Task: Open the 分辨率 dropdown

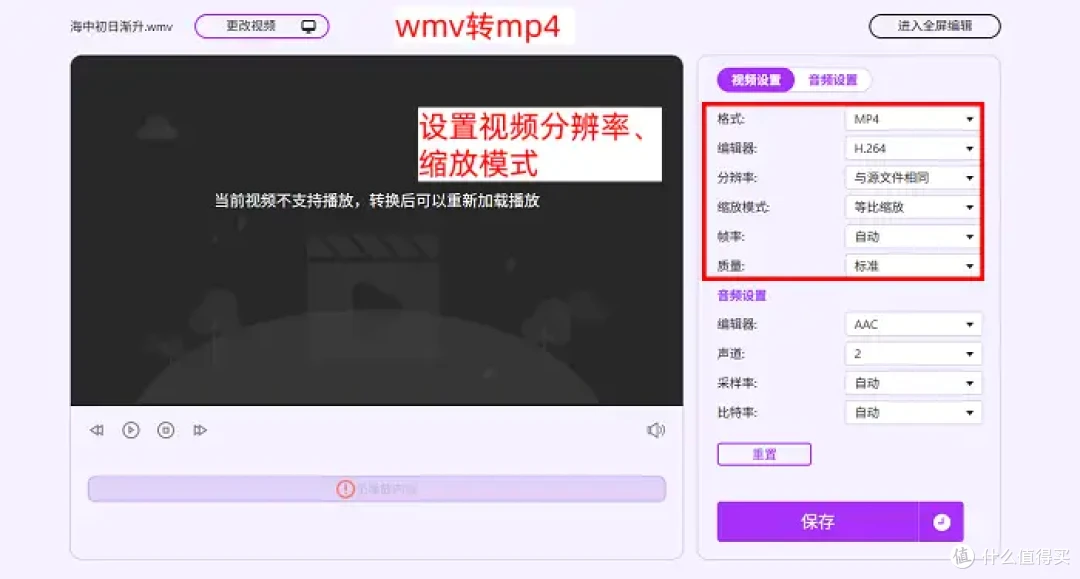Action: 913,178
